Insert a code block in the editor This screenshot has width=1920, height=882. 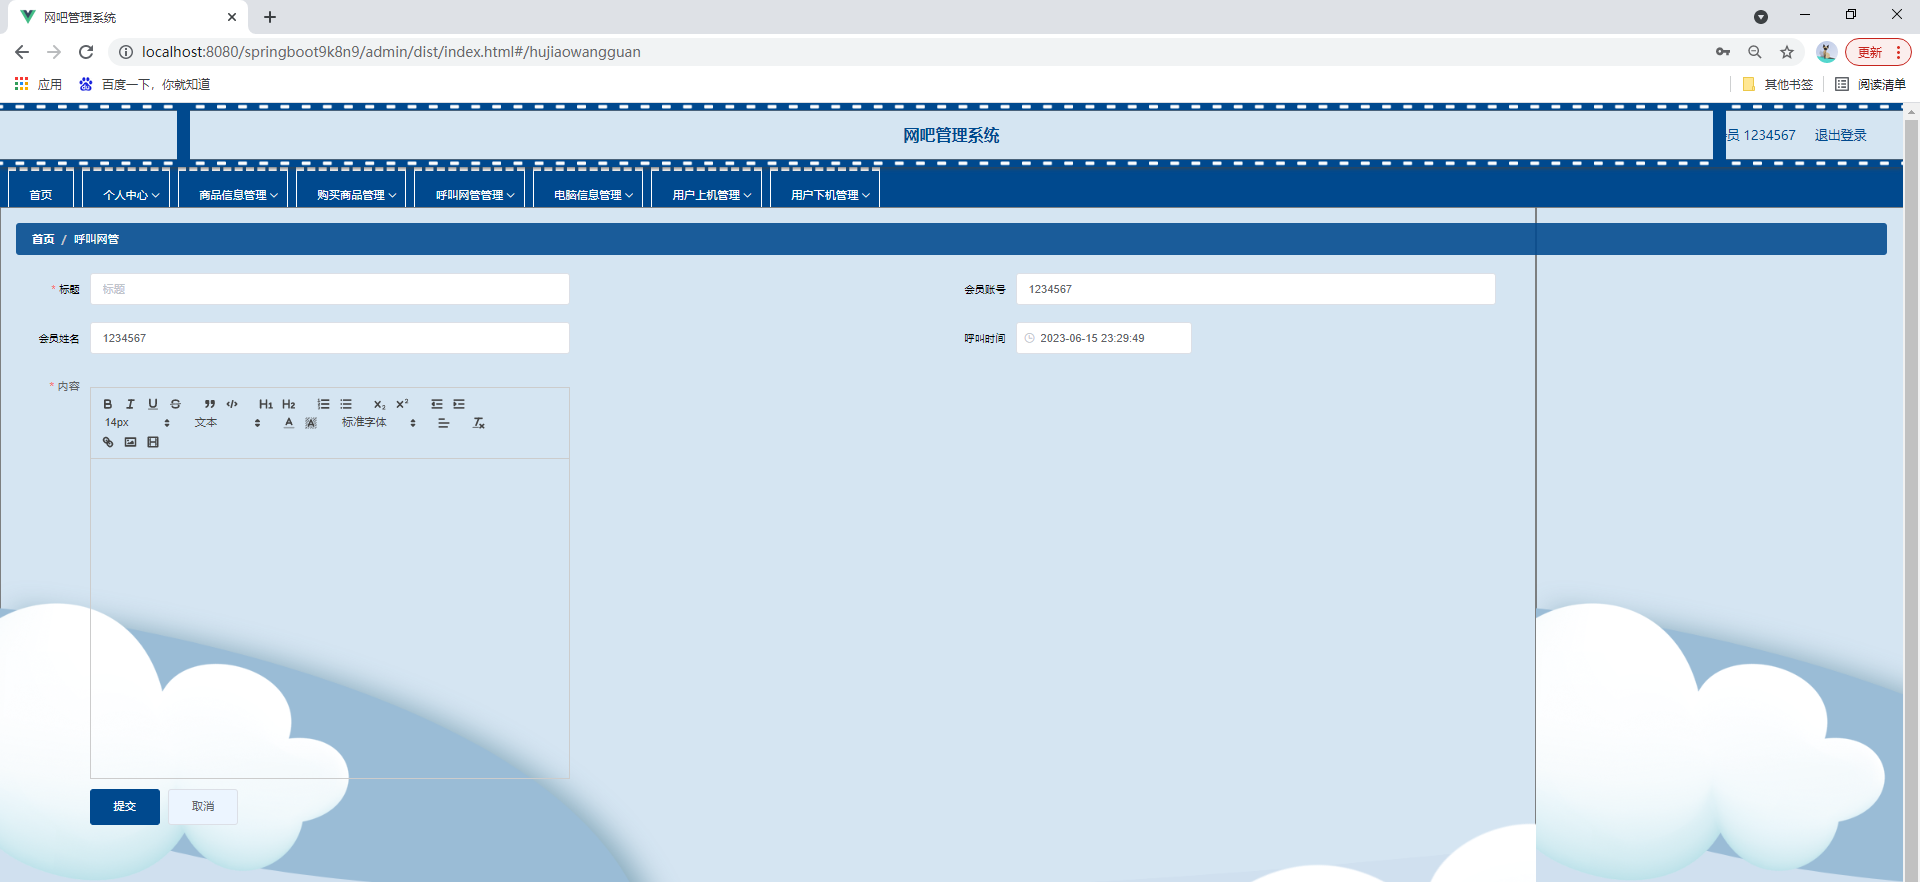pyautogui.click(x=232, y=404)
